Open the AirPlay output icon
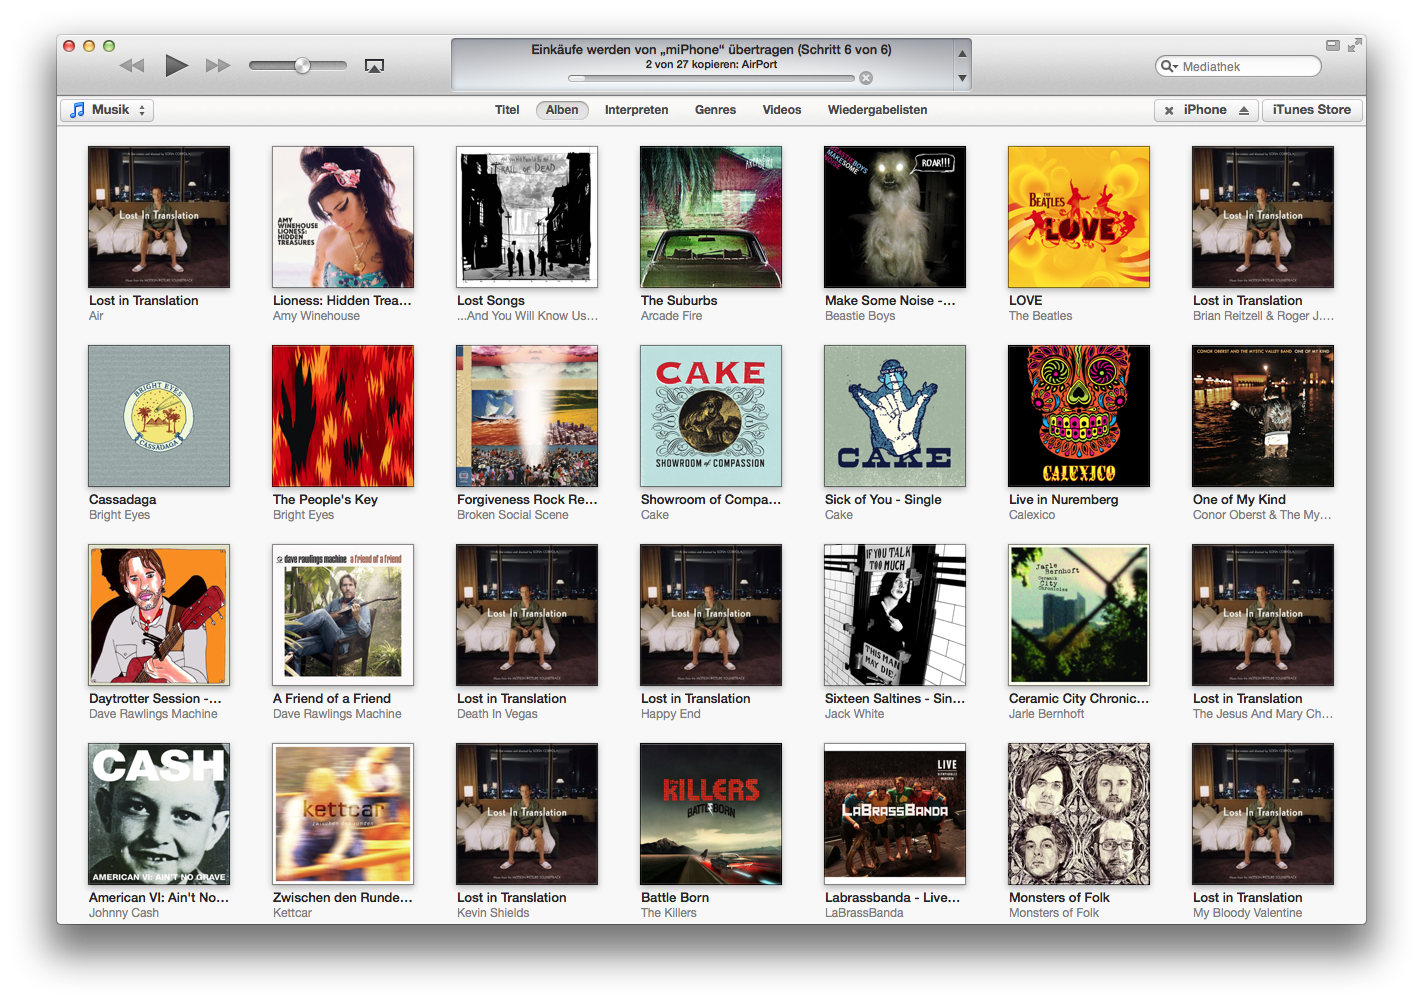The height and width of the screenshot is (1003, 1423). click(x=374, y=66)
